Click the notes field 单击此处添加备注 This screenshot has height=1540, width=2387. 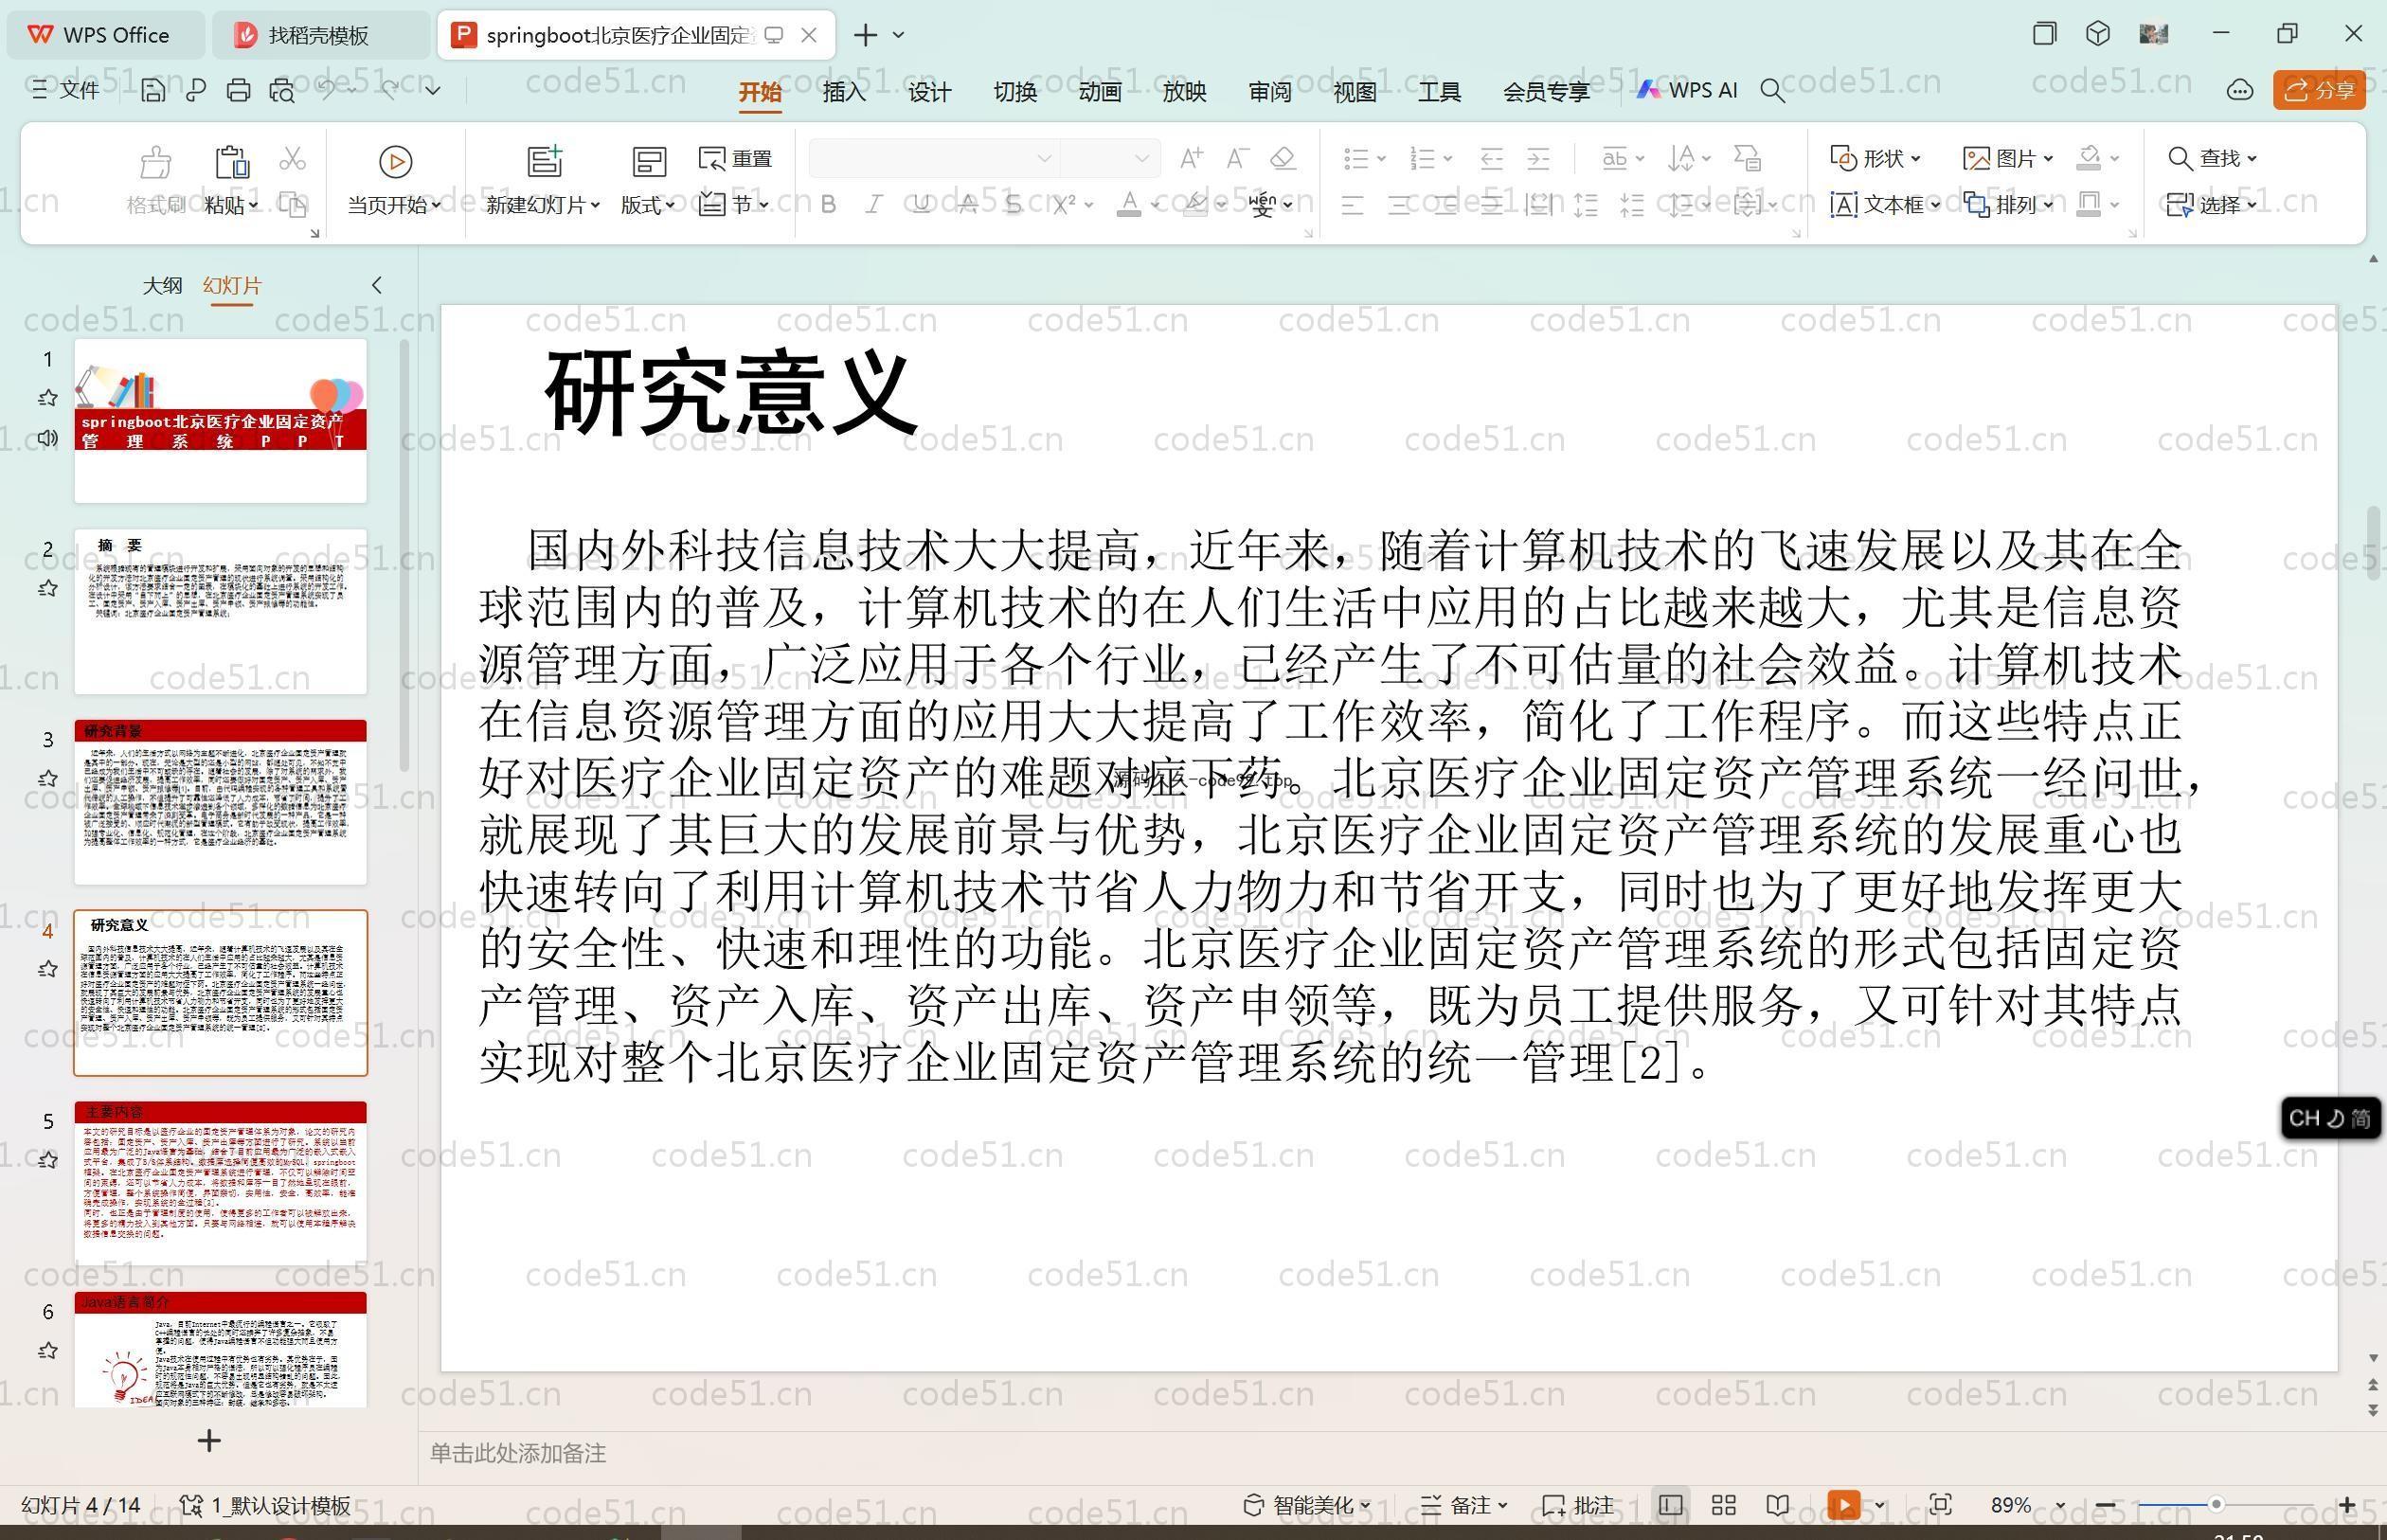pyautogui.click(x=518, y=1453)
